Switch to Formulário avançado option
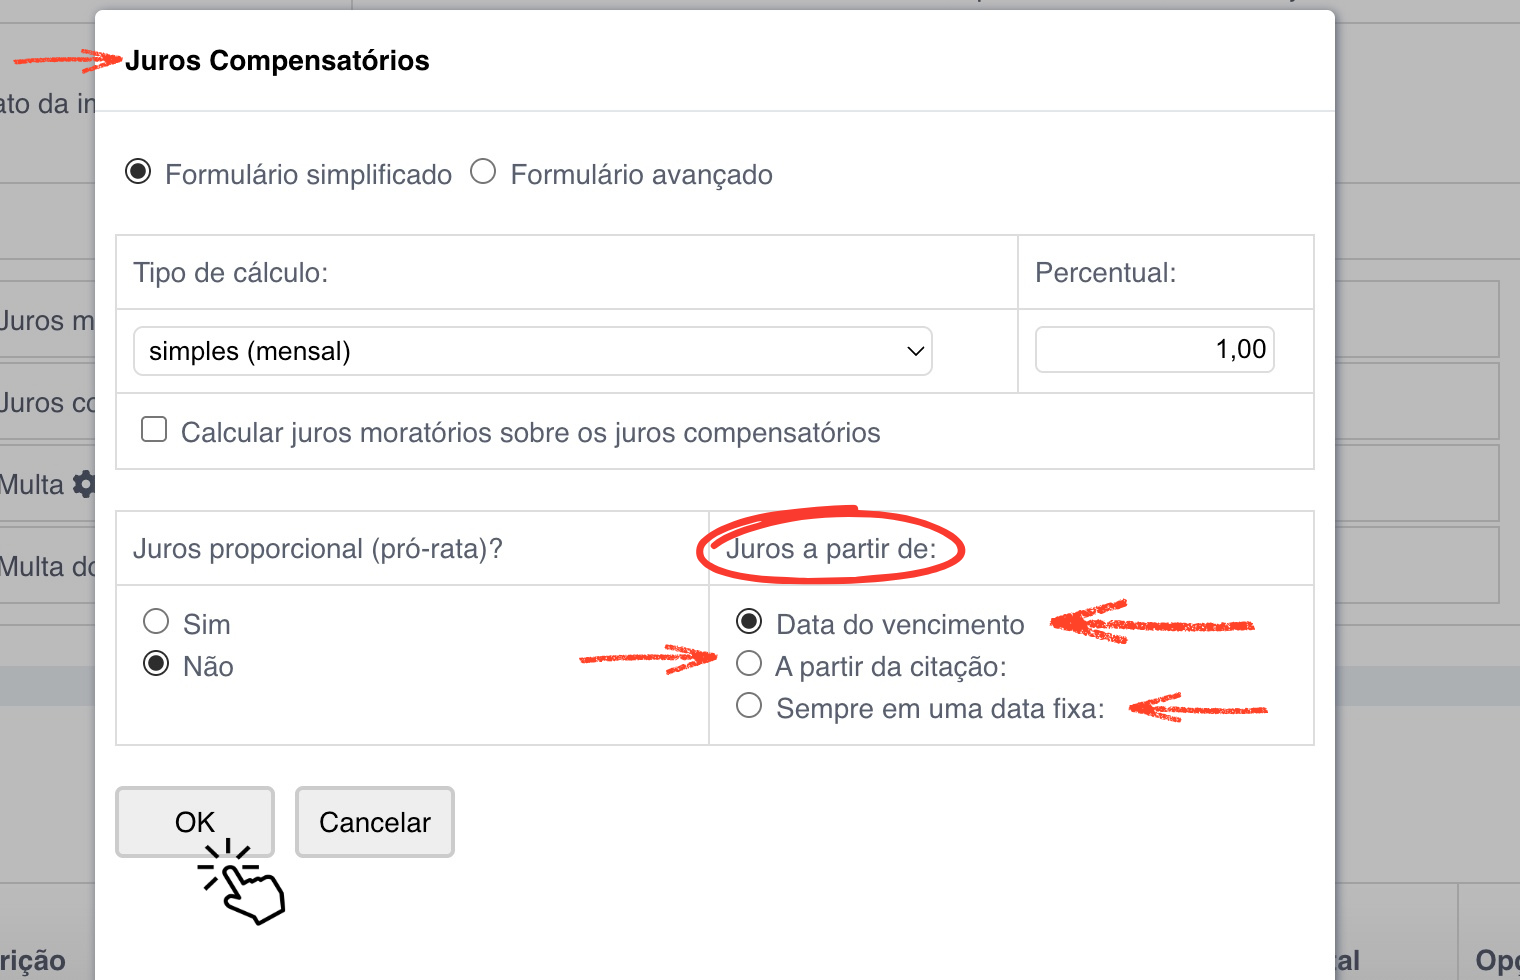 [483, 172]
